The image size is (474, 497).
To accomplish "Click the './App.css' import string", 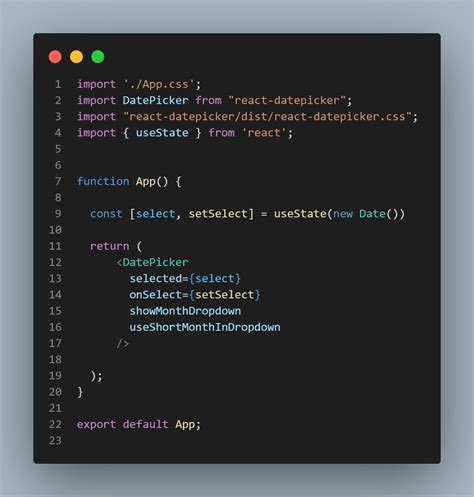I will click(159, 84).
